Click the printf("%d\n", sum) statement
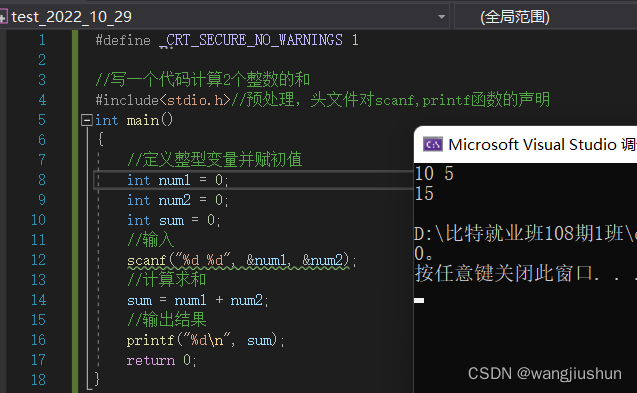This screenshot has height=393, width=637. pyautogui.click(x=206, y=340)
